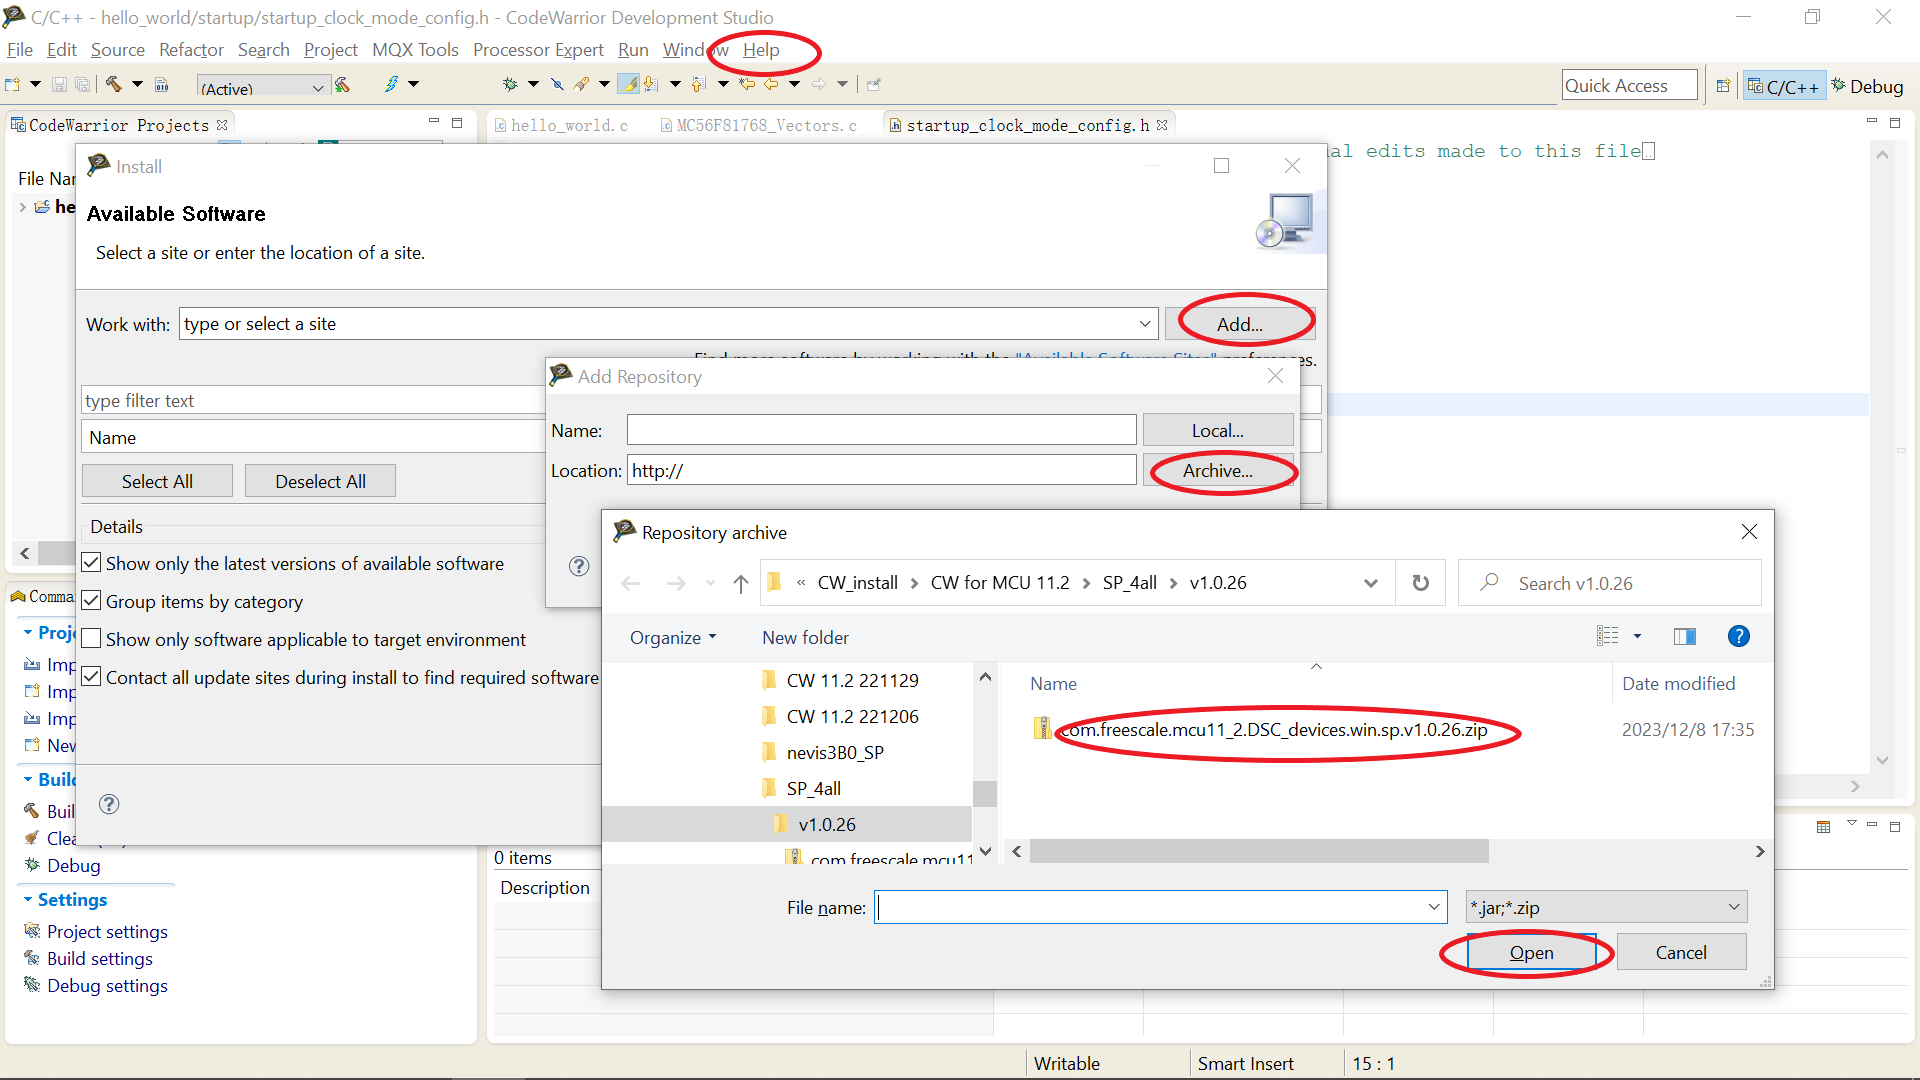Switch to MC56F81768_Vectors.c editor tab
Image resolution: width=1920 pixels, height=1080 pixels.
[758, 125]
